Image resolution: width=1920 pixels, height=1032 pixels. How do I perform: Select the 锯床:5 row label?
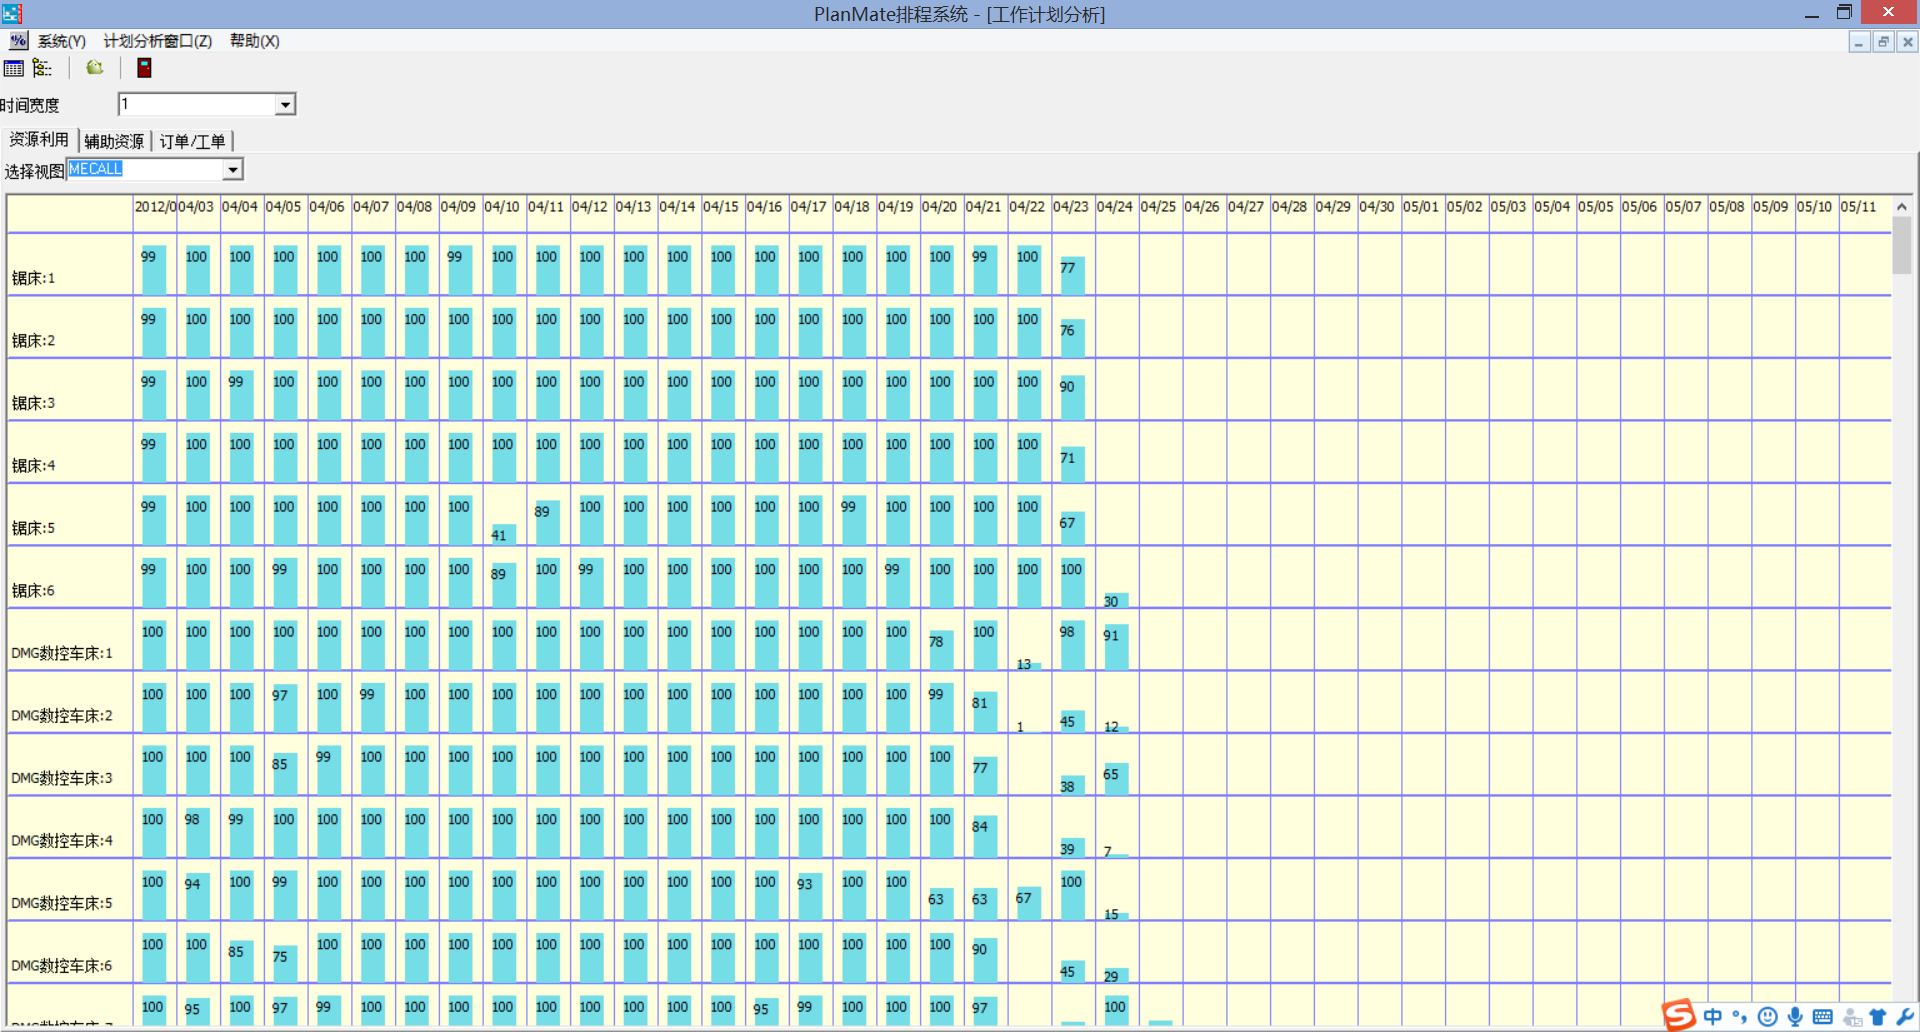point(34,528)
